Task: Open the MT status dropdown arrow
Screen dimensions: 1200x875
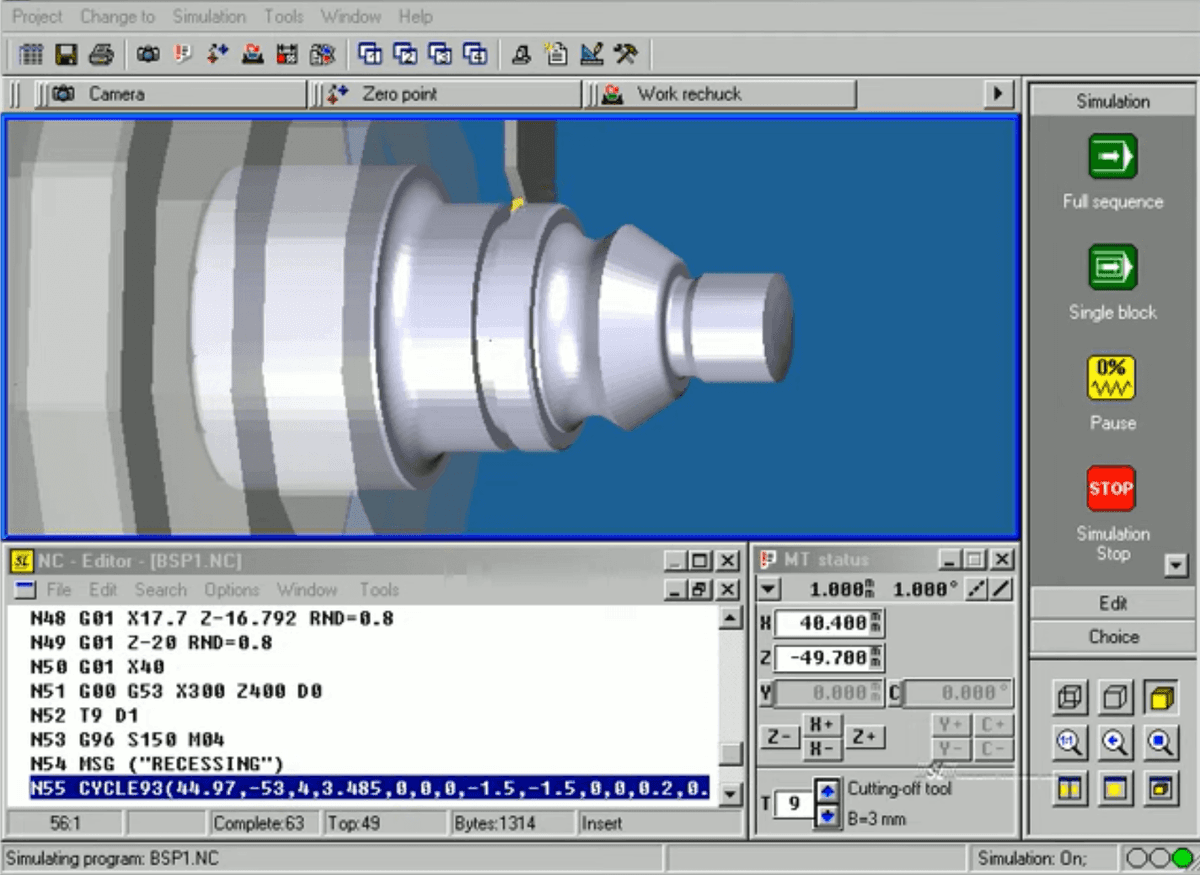Action: [767, 589]
